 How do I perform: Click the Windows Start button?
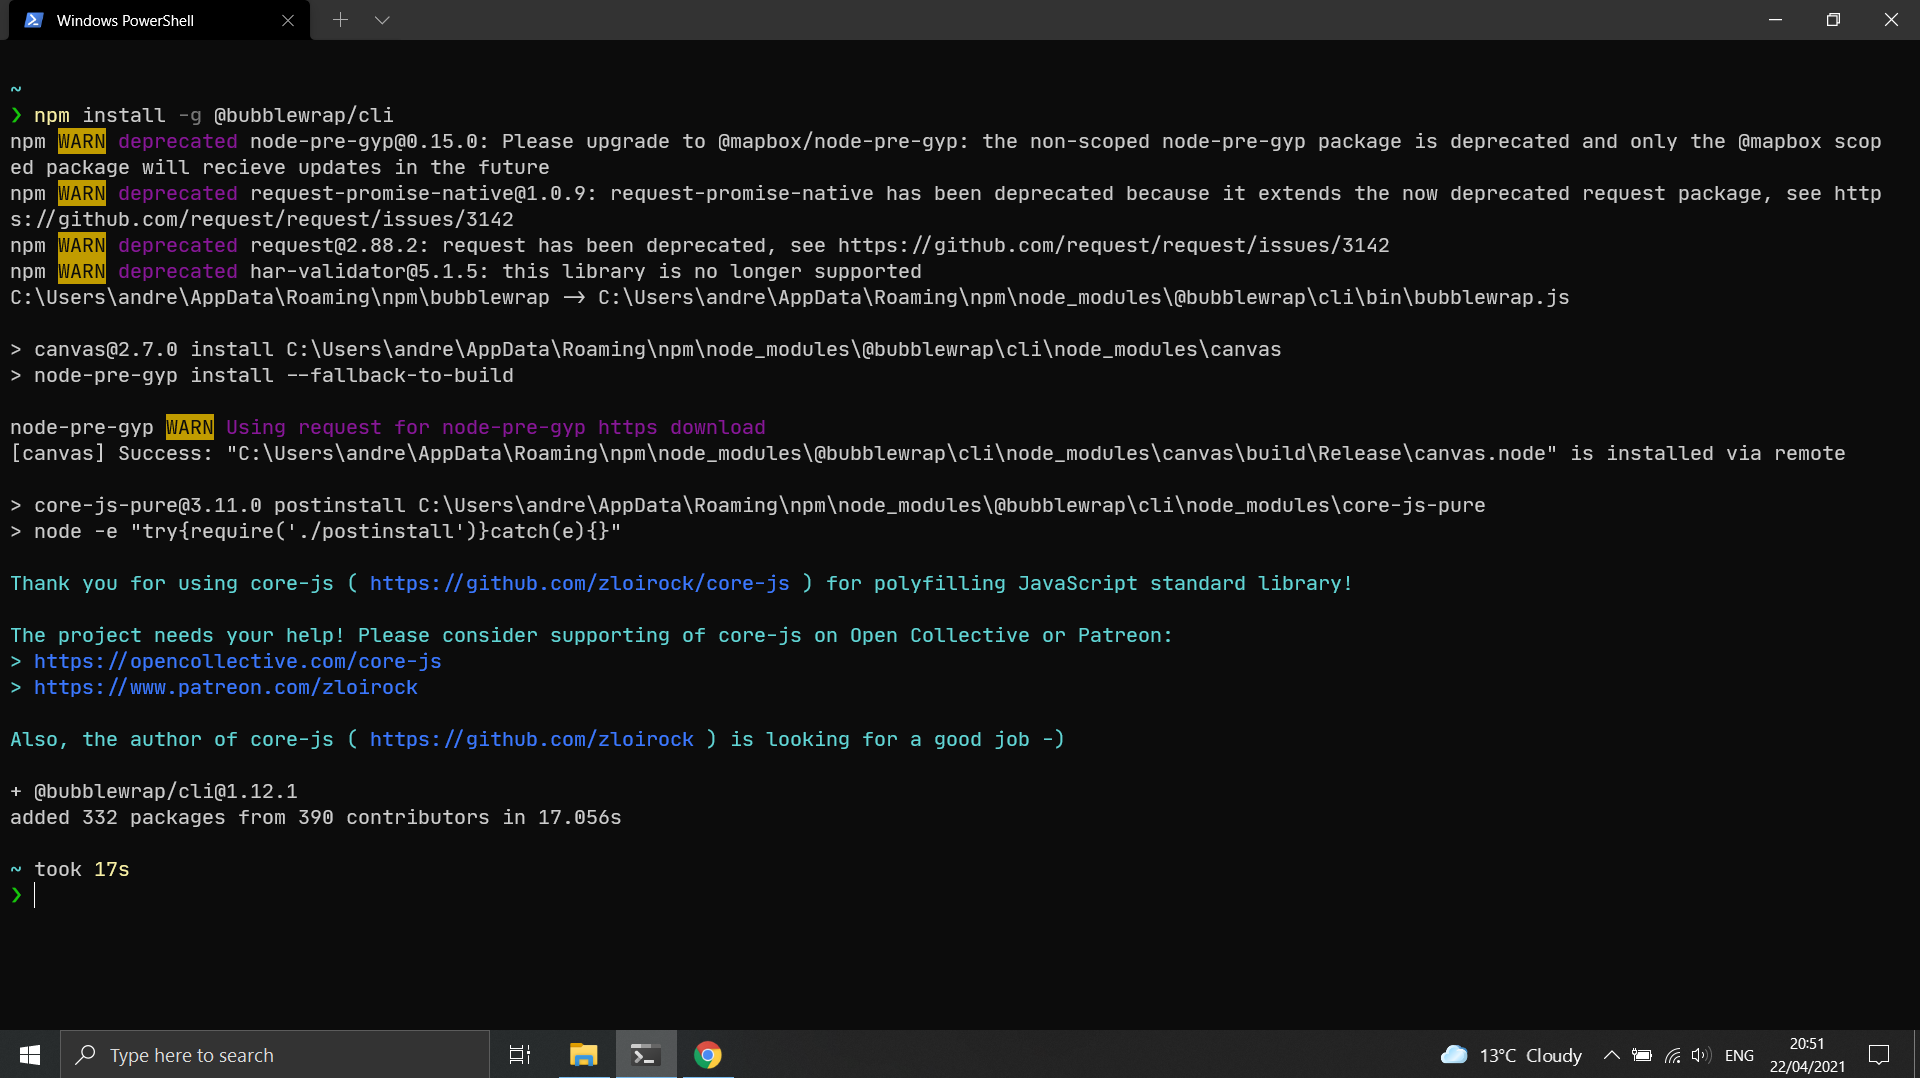click(29, 1054)
